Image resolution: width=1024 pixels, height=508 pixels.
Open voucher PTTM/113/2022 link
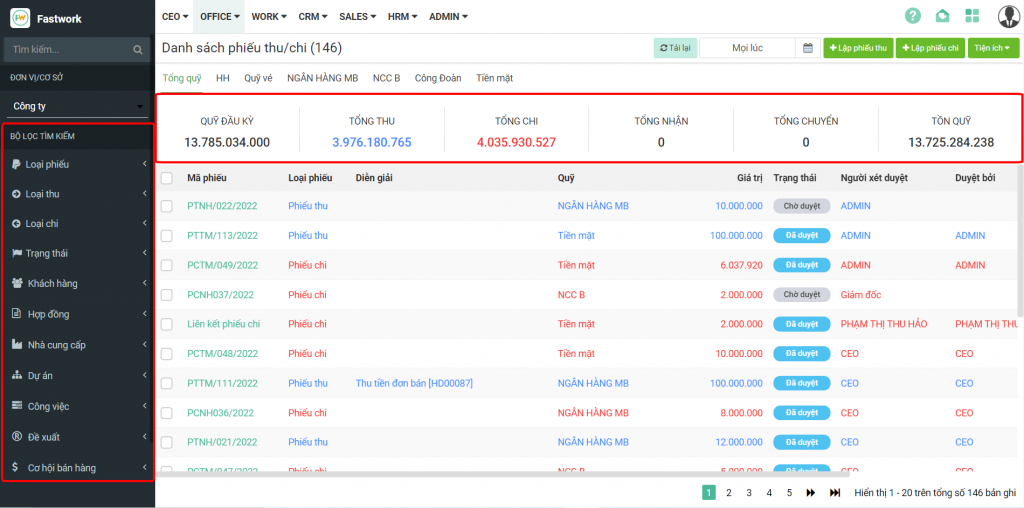(x=222, y=236)
